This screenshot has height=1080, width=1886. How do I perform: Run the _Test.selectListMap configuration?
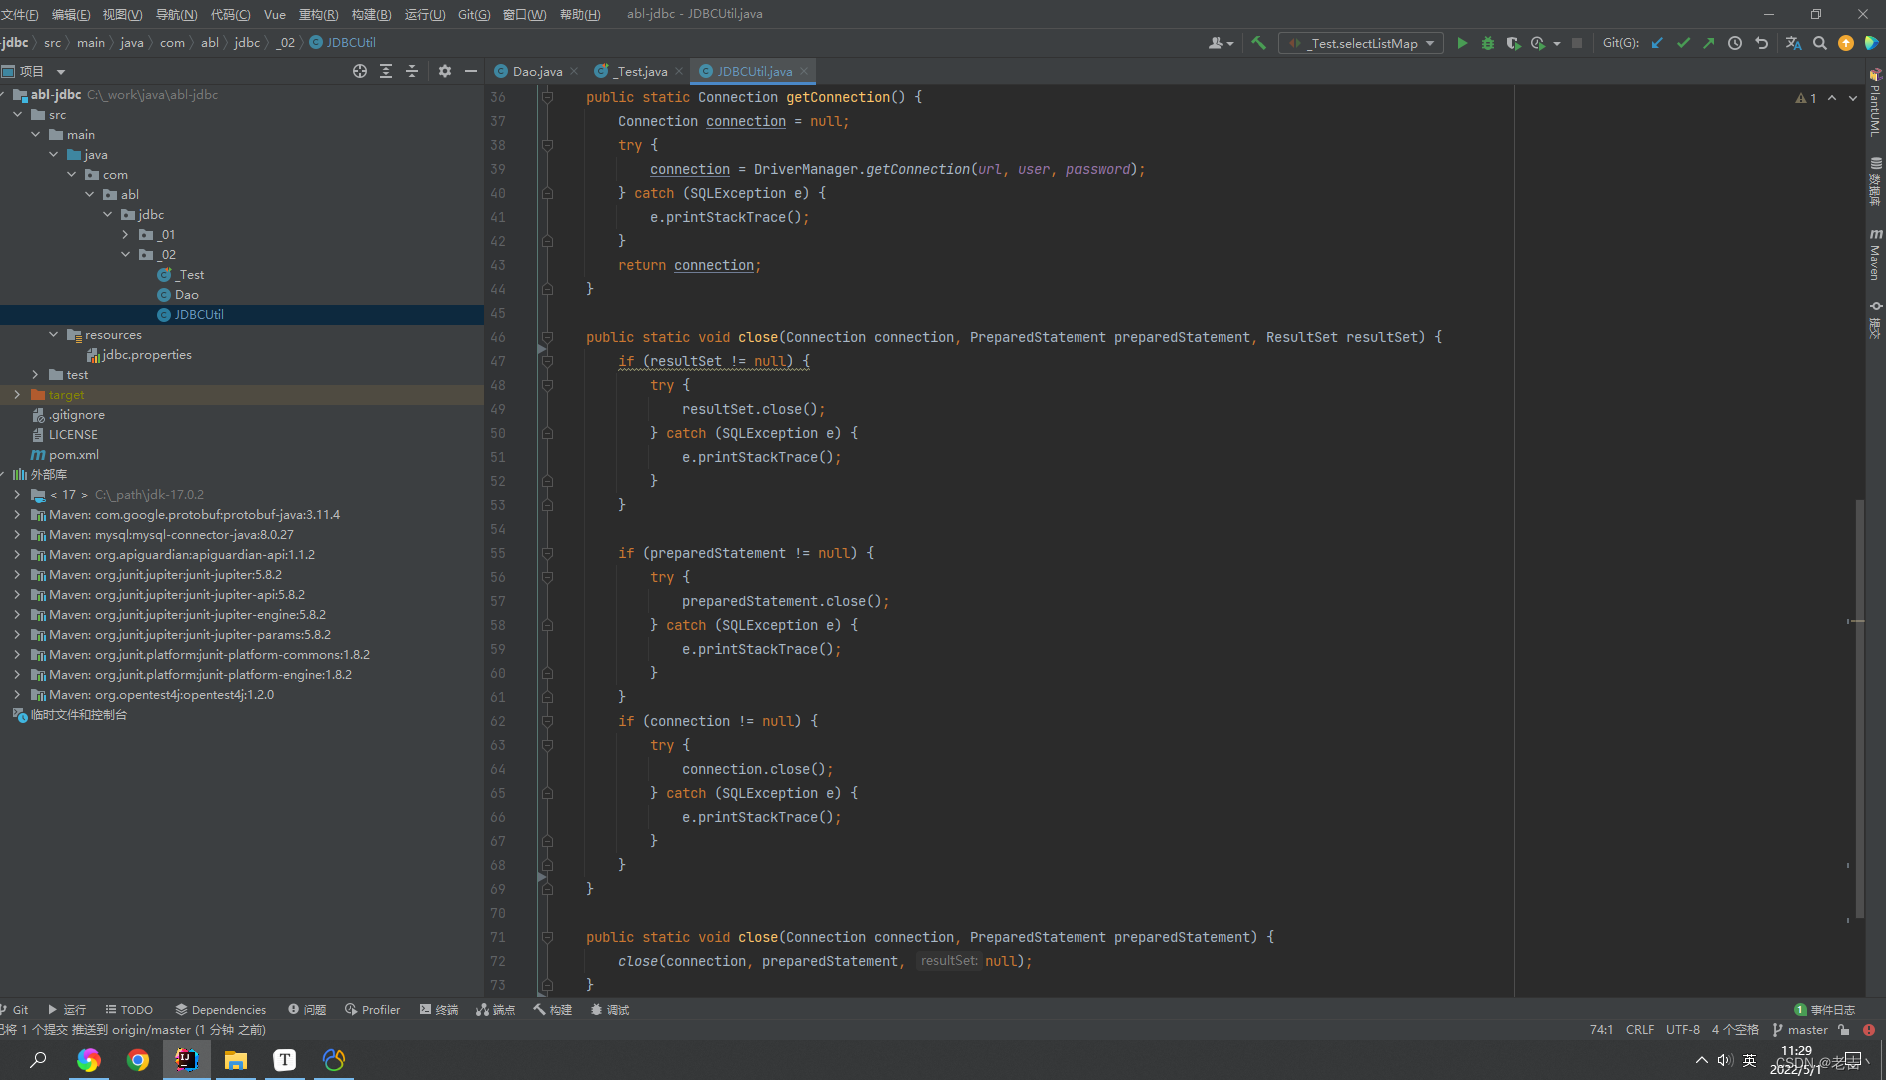[x=1463, y=43]
